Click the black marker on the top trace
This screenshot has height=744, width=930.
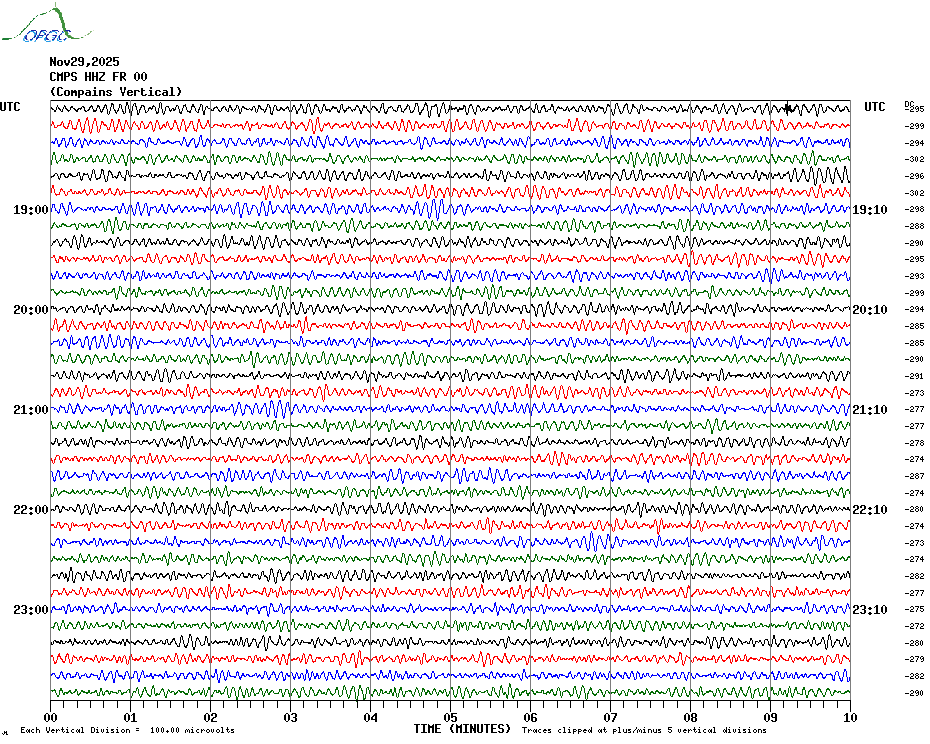coord(788,108)
